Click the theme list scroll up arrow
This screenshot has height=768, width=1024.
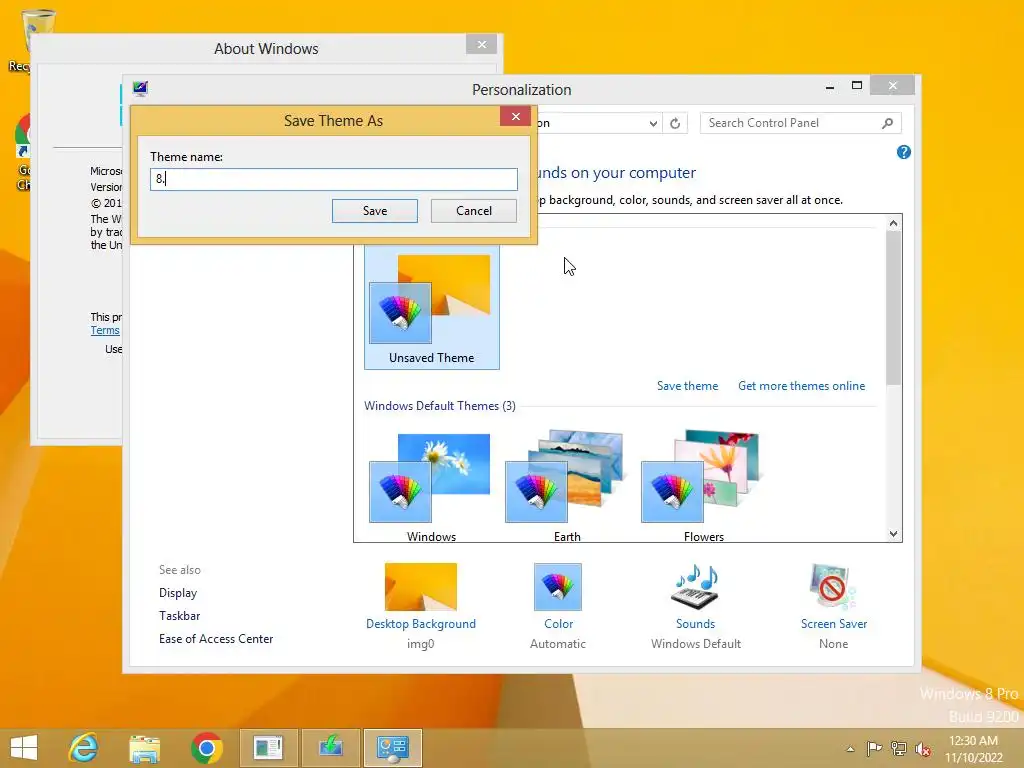(x=893, y=223)
